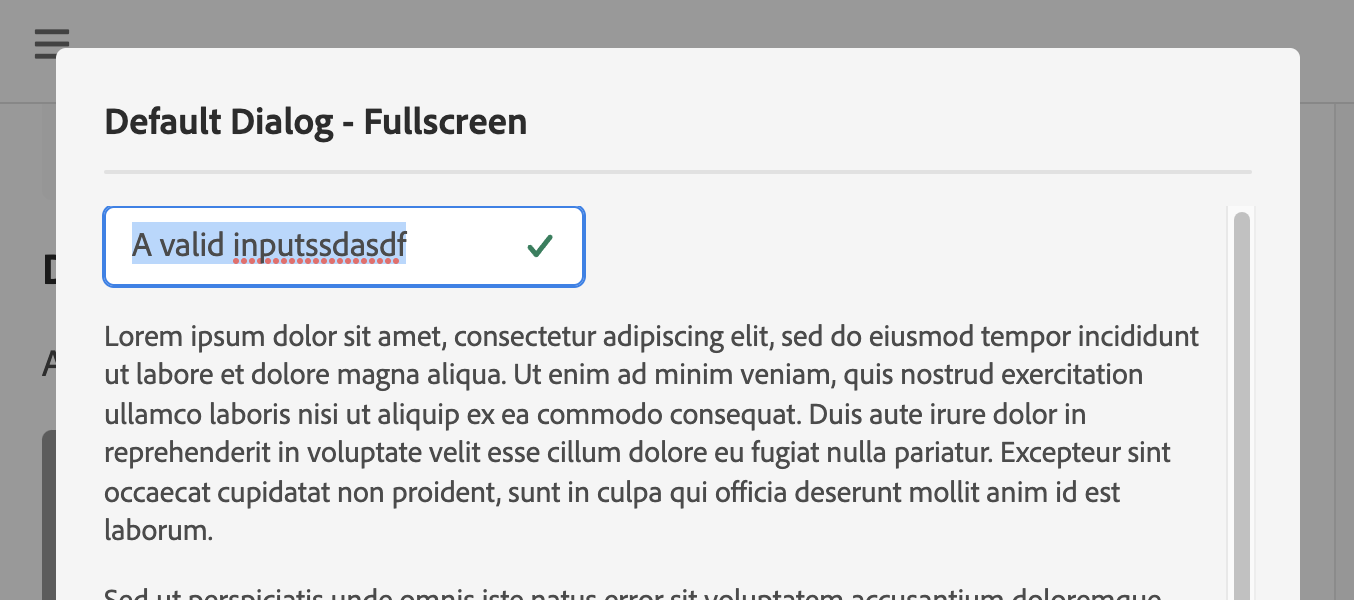This screenshot has width=1354, height=600.
Task: Open the hamburger navigation menu
Action: [x=51, y=43]
